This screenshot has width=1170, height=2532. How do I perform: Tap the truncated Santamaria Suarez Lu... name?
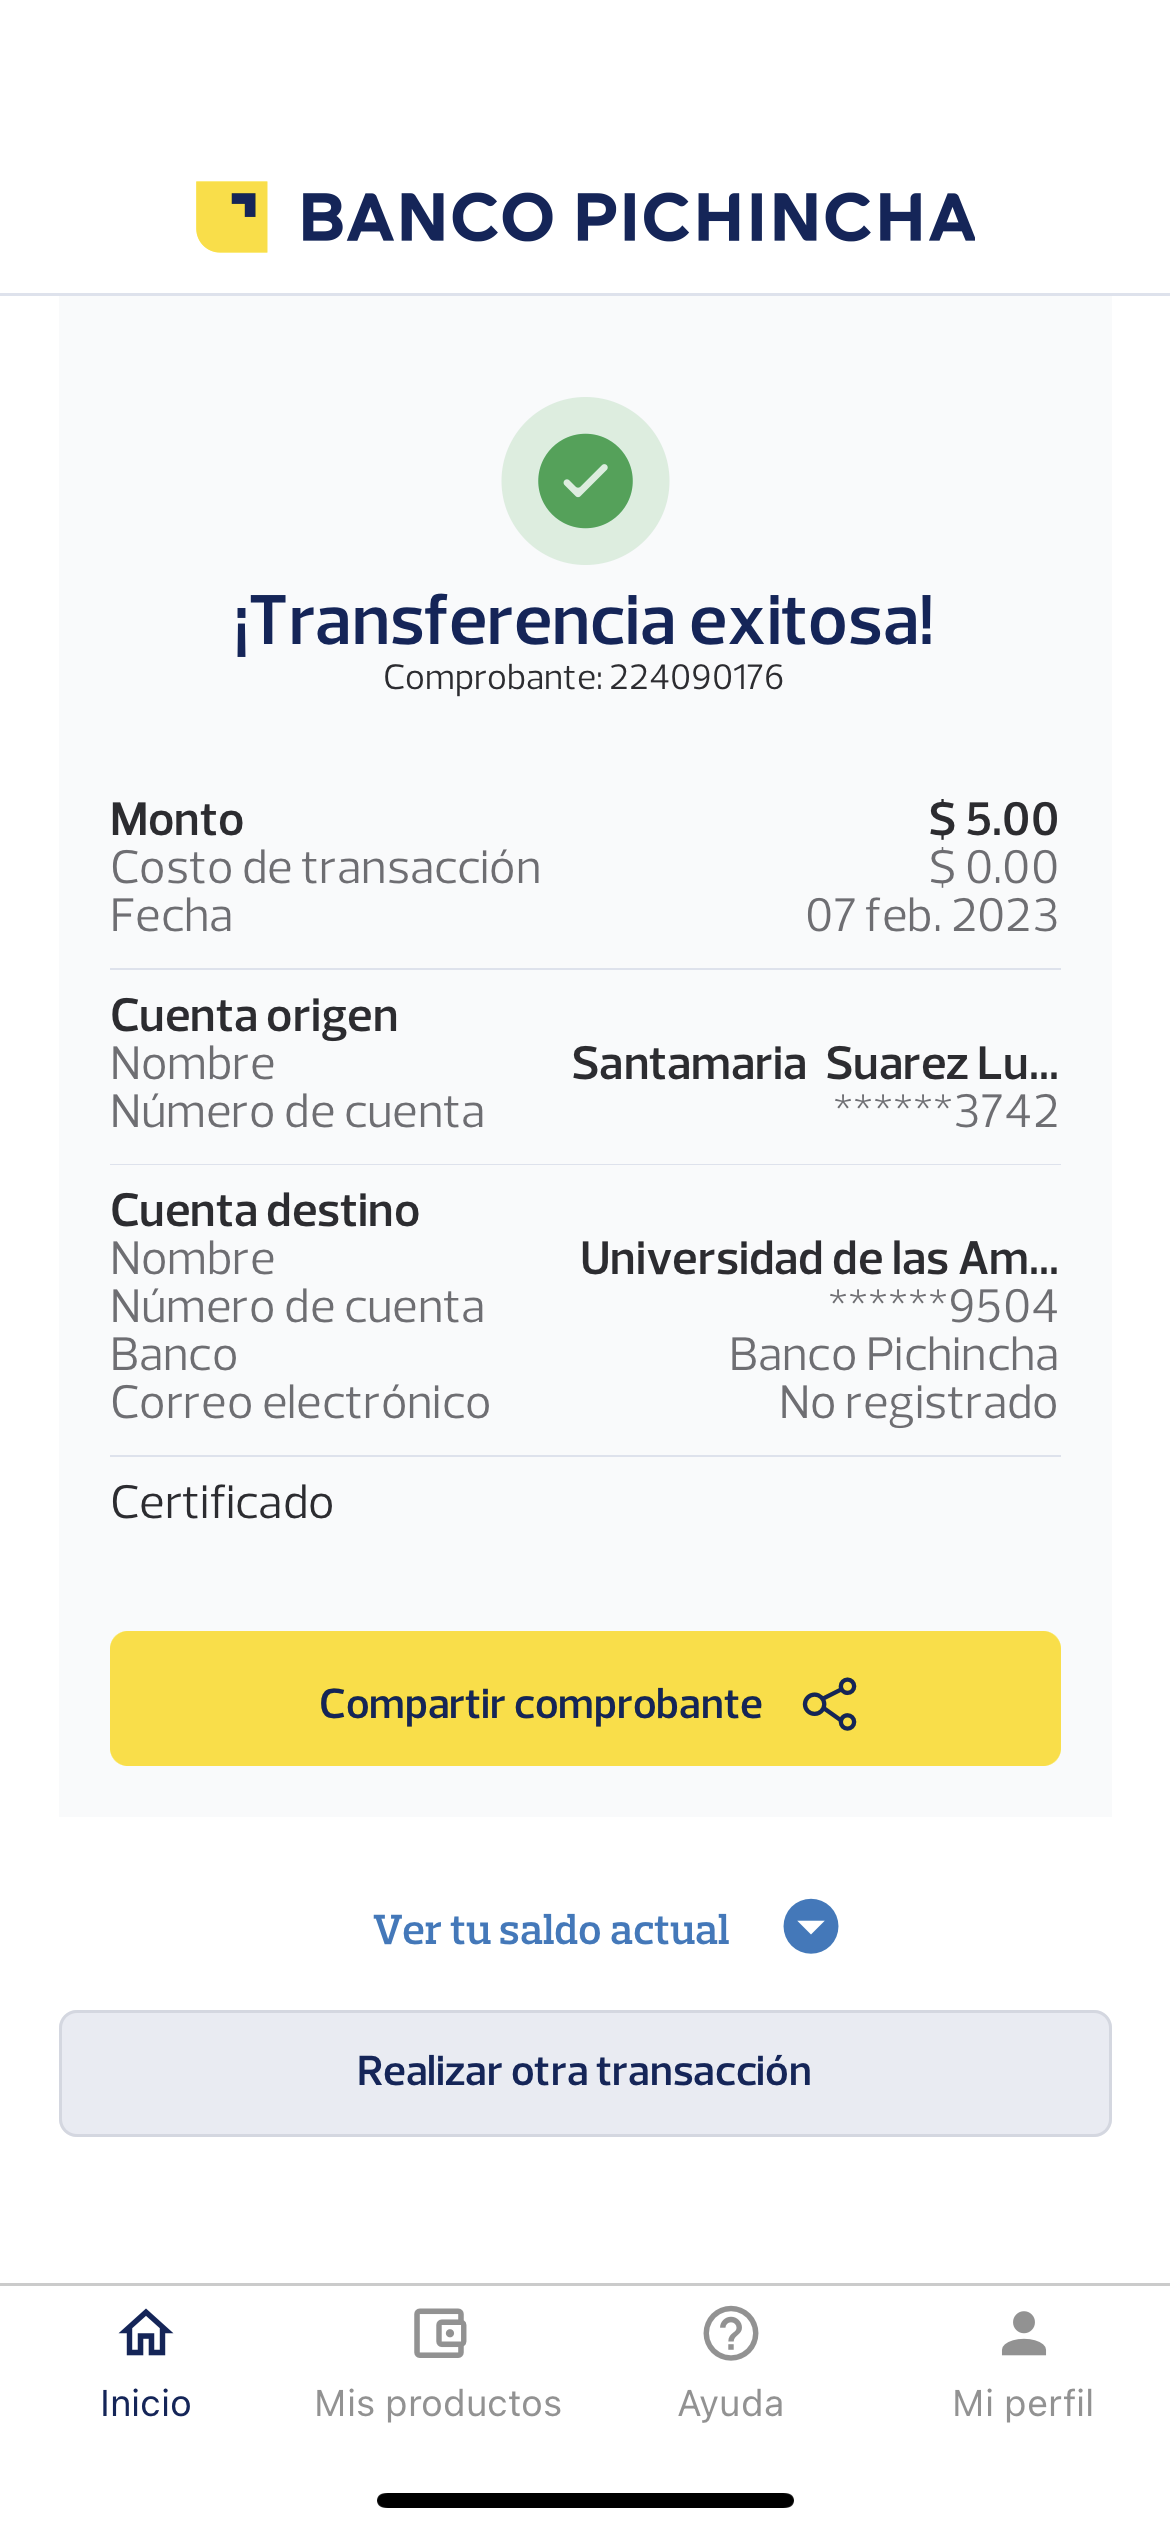pyautogui.click(x=814, y=1063)
